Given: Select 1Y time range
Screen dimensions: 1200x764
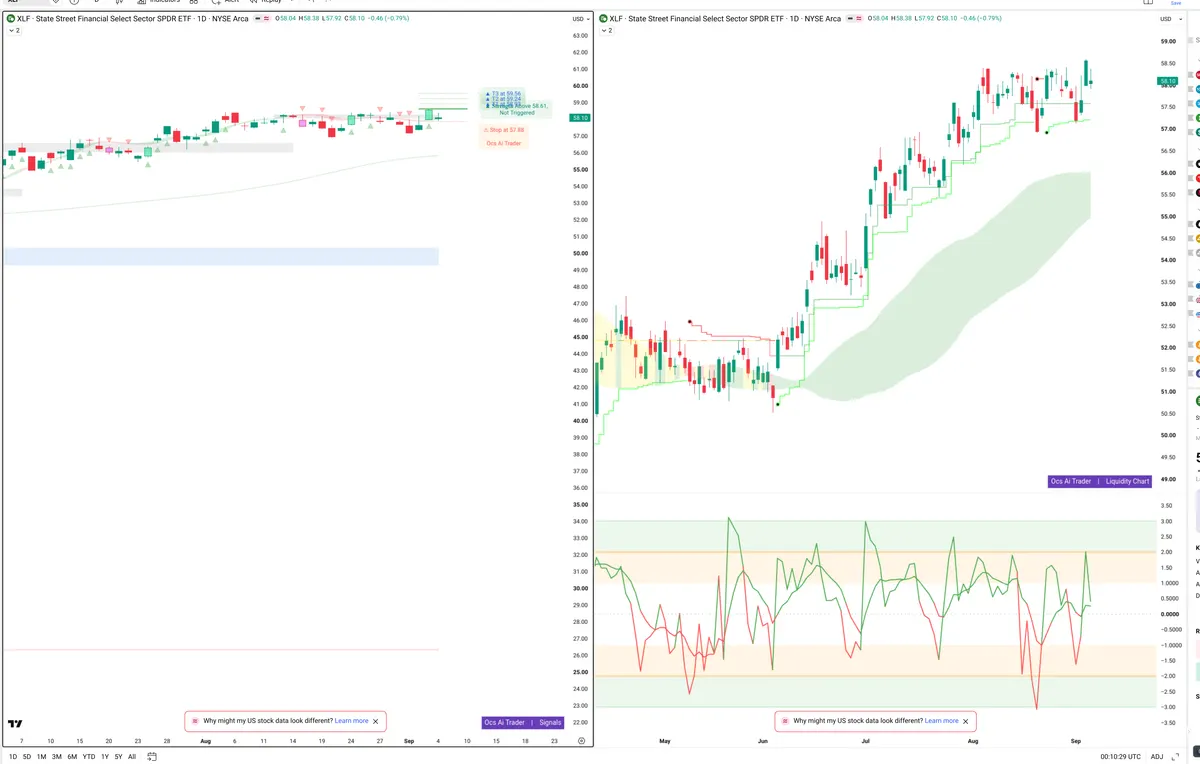Looking at the screenshot, I should tap(104, 756).
